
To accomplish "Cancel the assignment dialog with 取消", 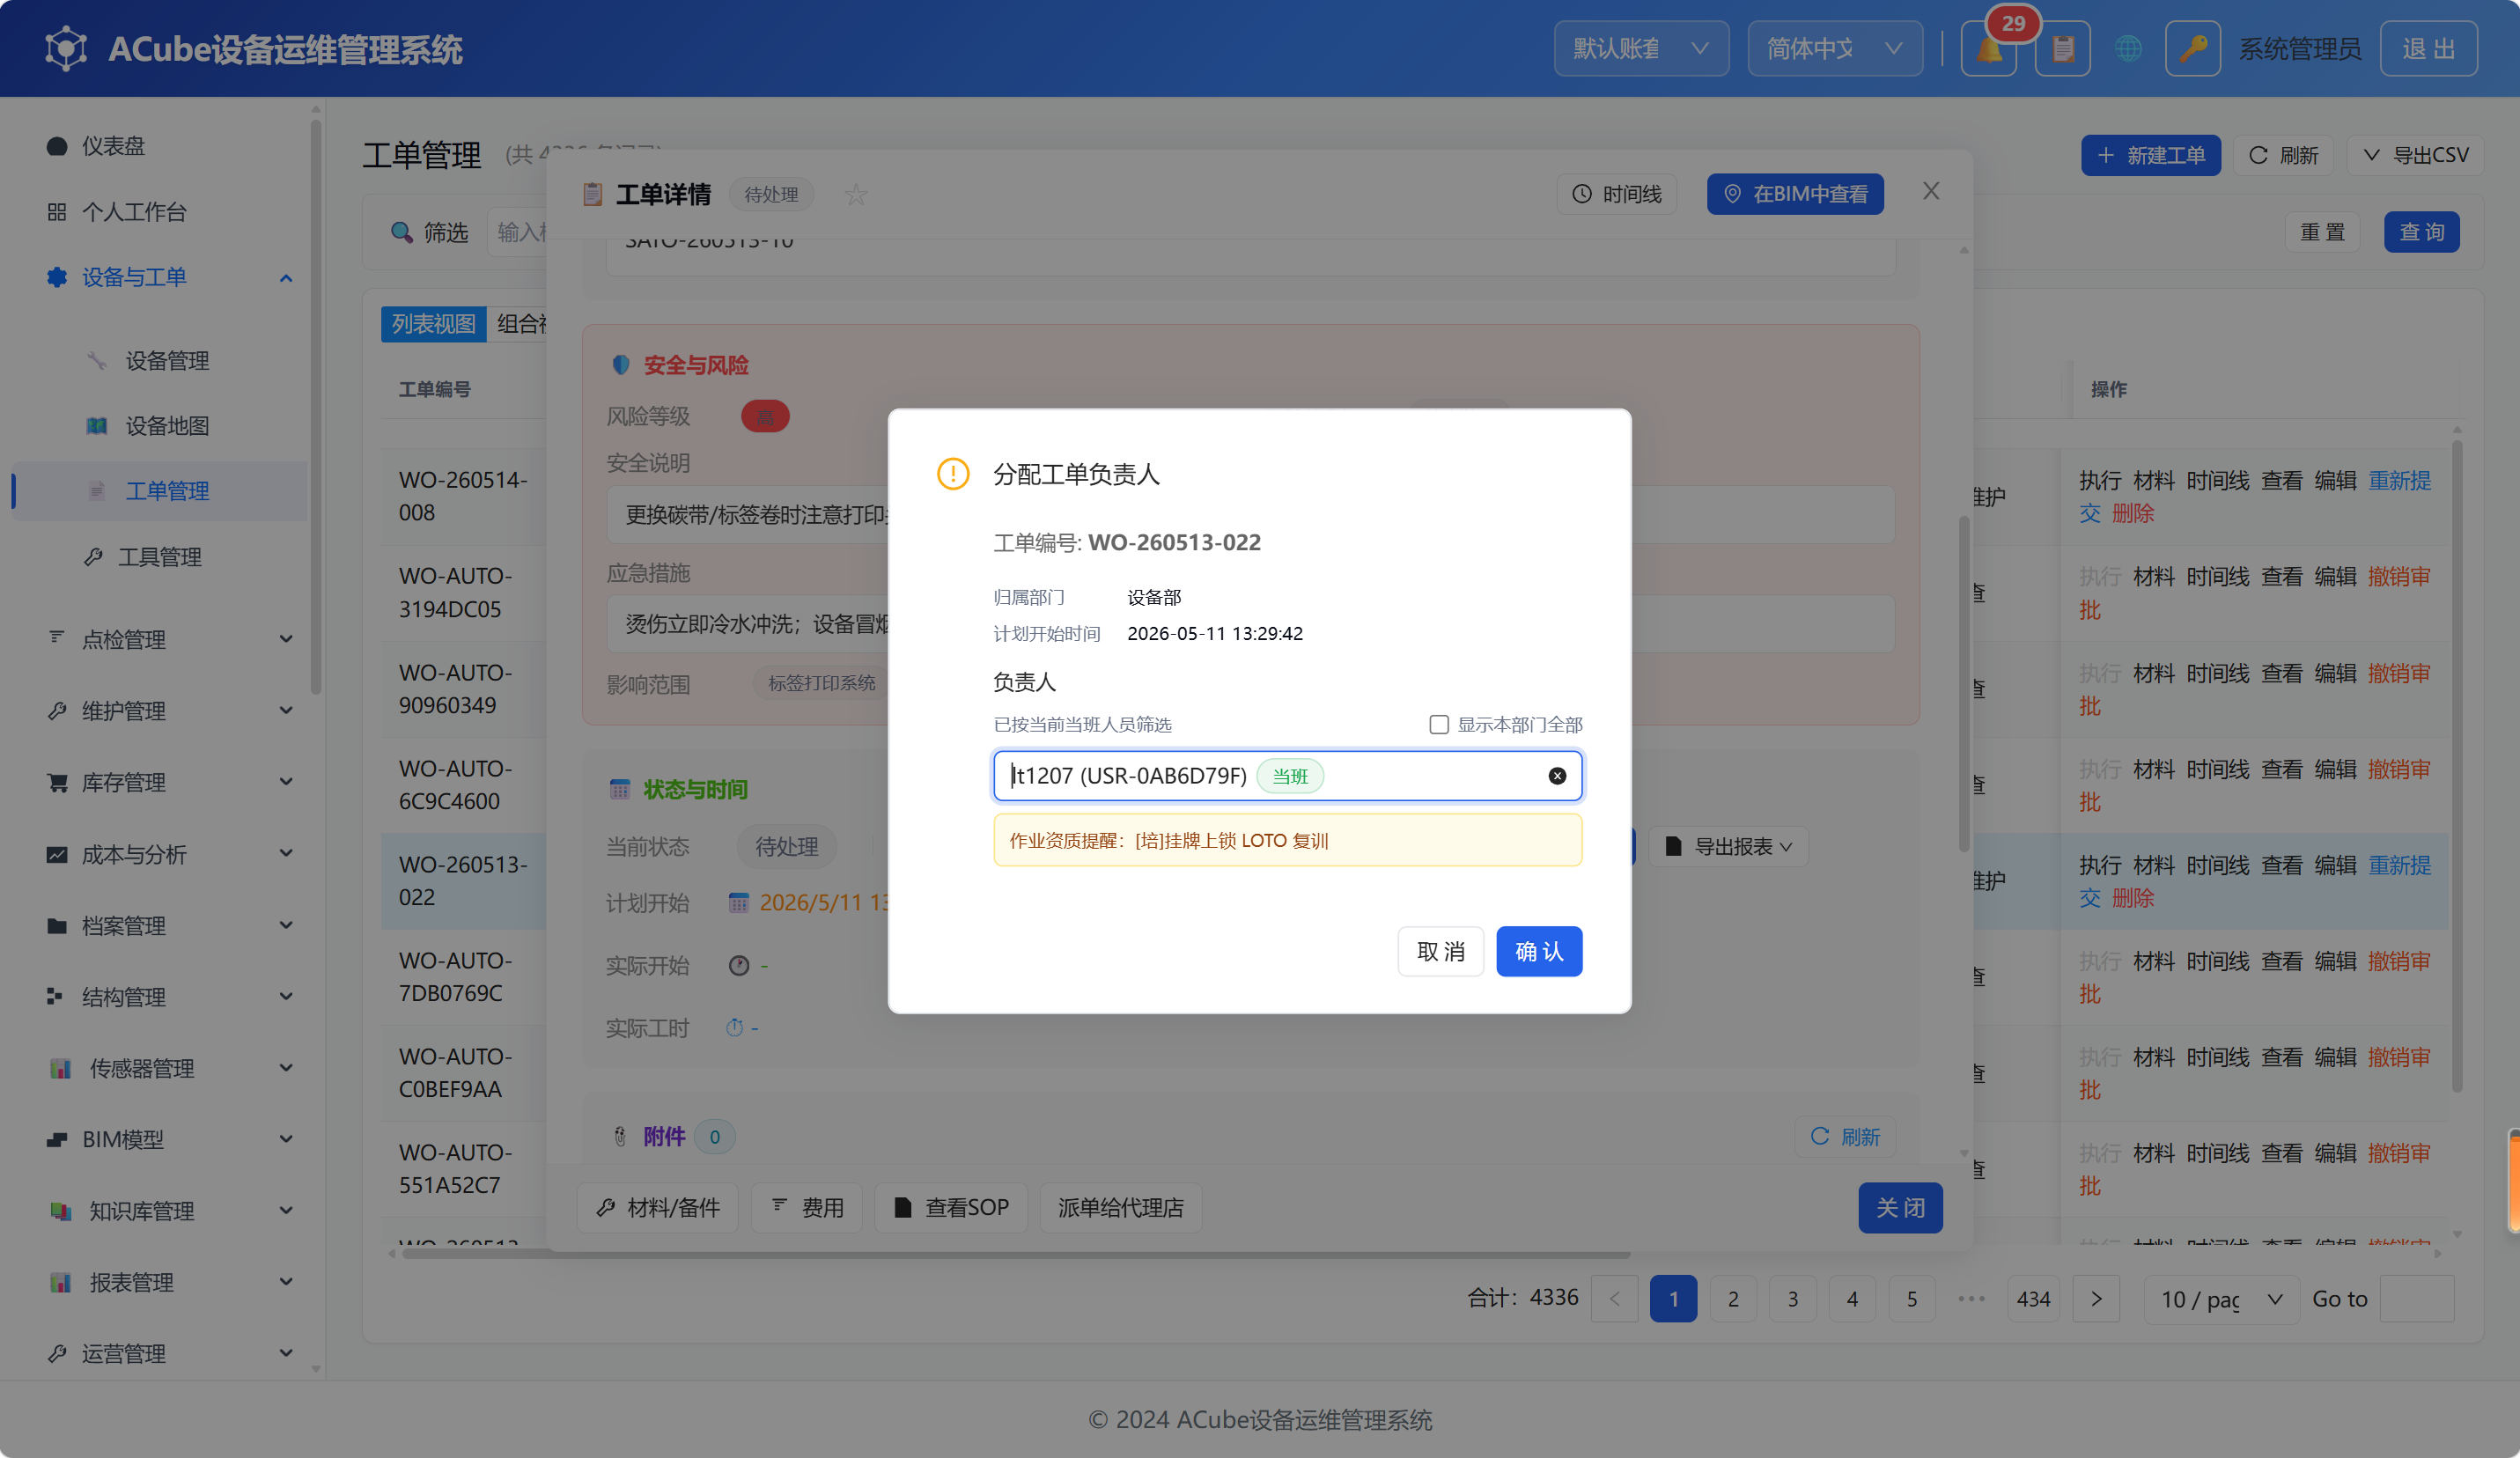I will pos(1440,951).
